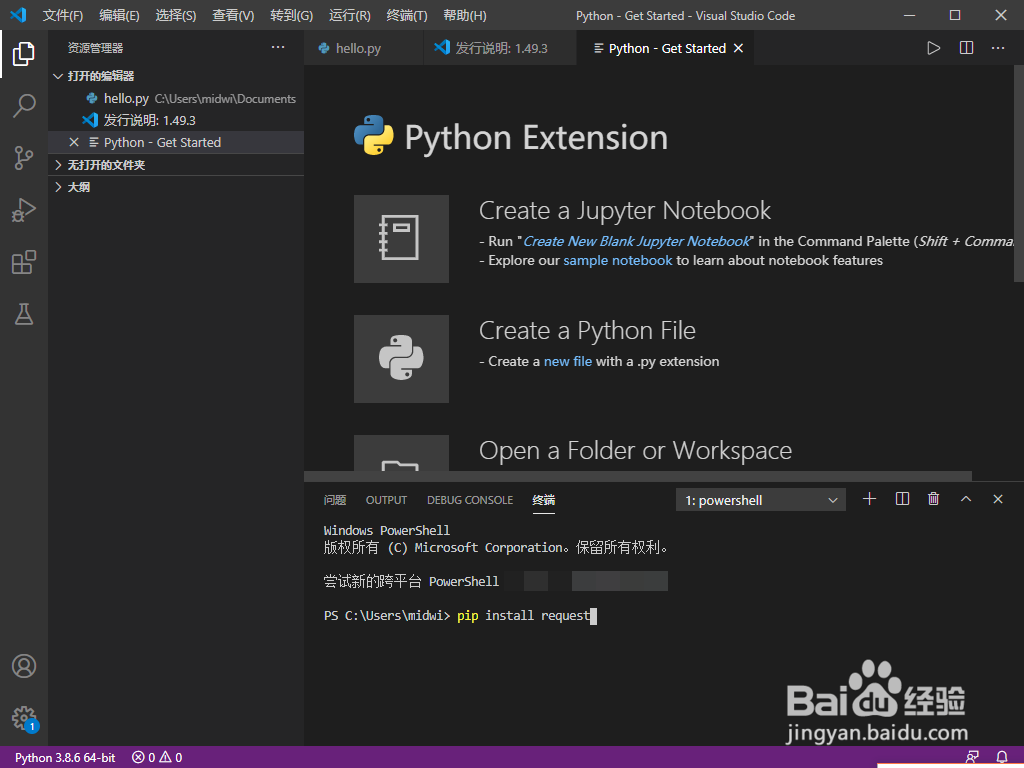Close Python - Get Started in open editors
This screenshot has height=768, width=1024.
(x=74, y=142)
